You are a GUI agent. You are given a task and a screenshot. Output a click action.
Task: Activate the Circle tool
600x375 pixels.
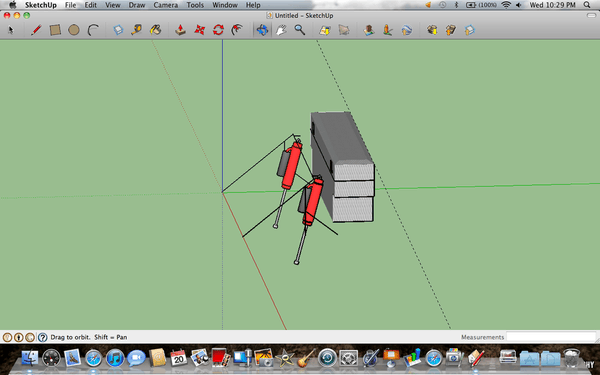pyautogui.click(x=73, y=30)
